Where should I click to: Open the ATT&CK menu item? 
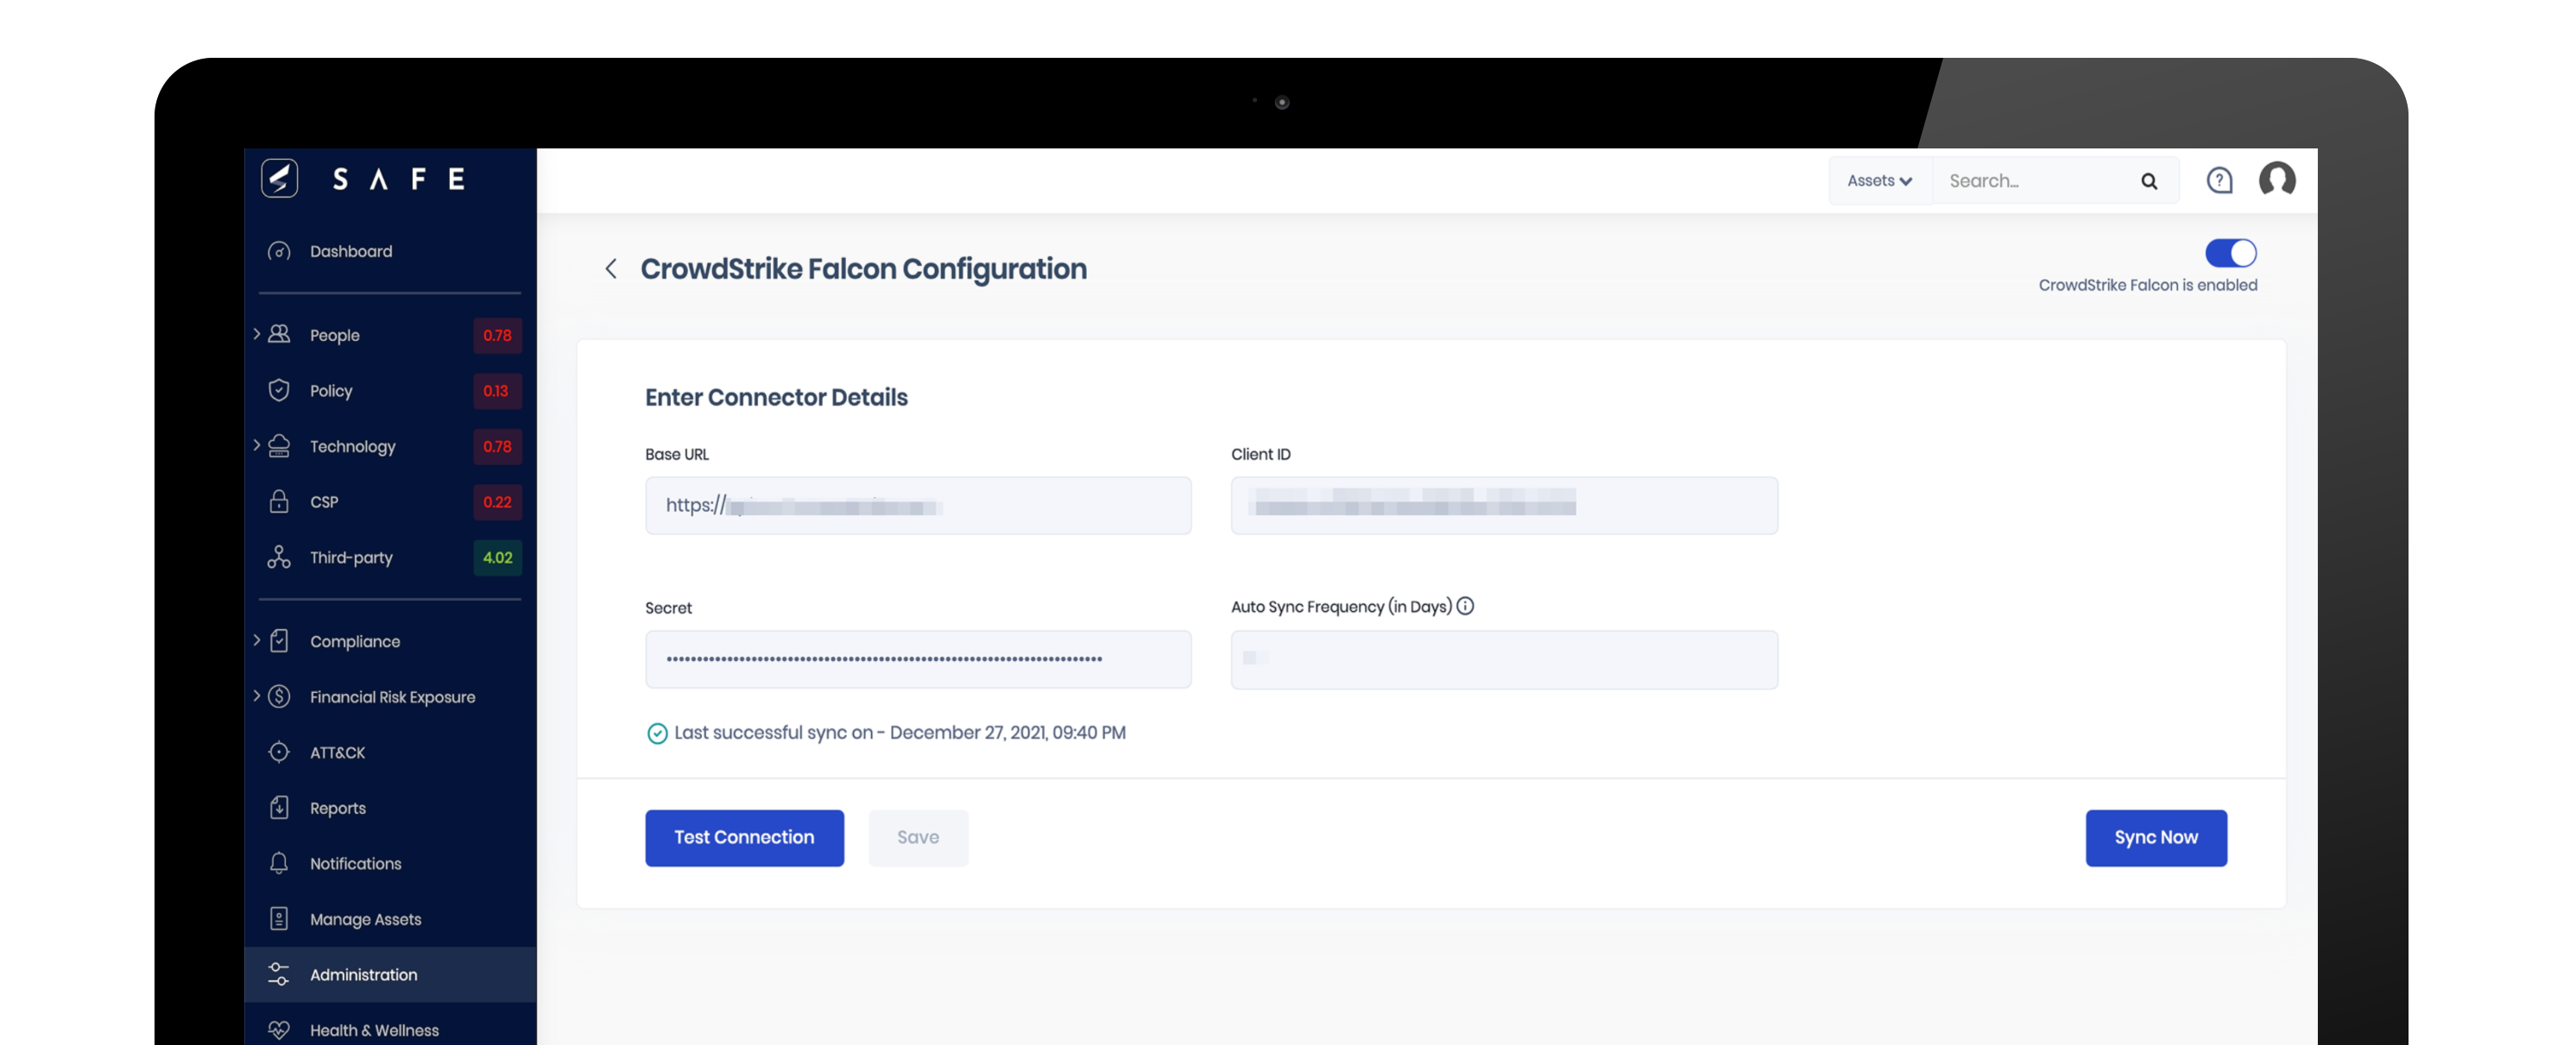click(390, 752)
